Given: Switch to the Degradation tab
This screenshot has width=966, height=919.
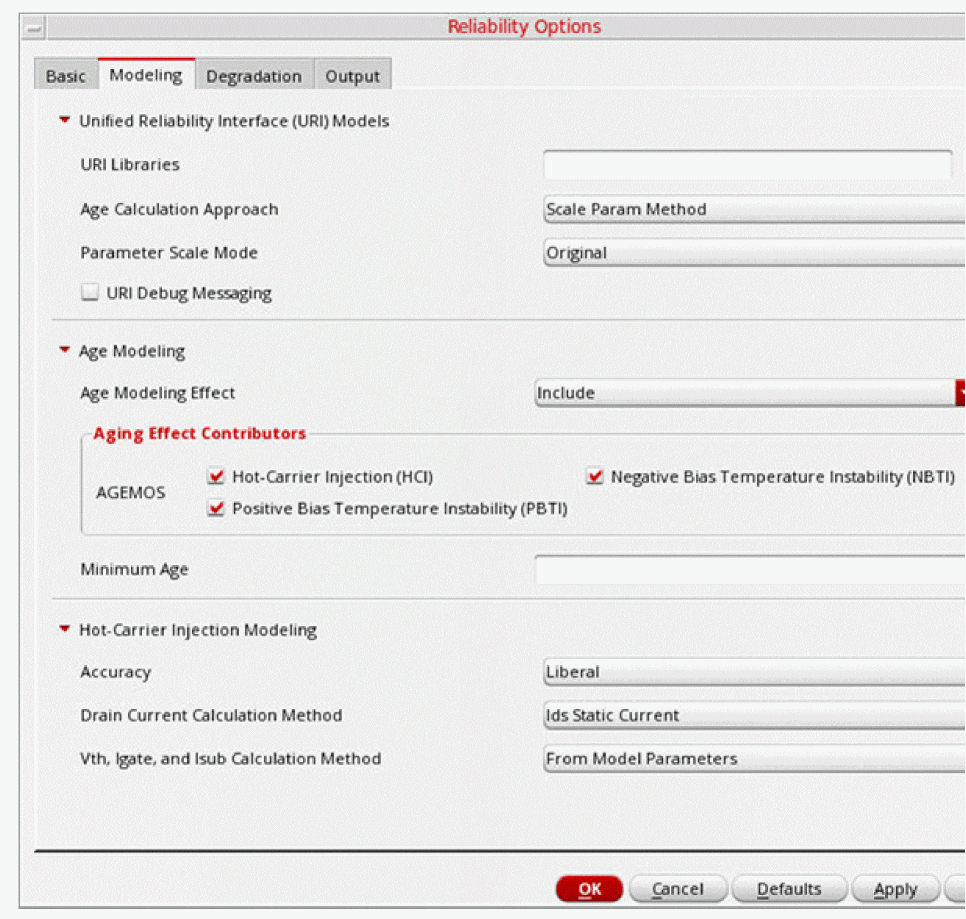Looking at the screenshot, I should [254, 76].
